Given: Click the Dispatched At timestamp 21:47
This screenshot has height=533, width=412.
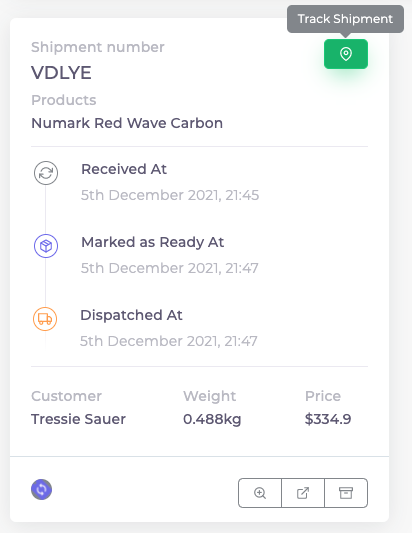Looking at the screenshot, I should [x=169, y=341].
